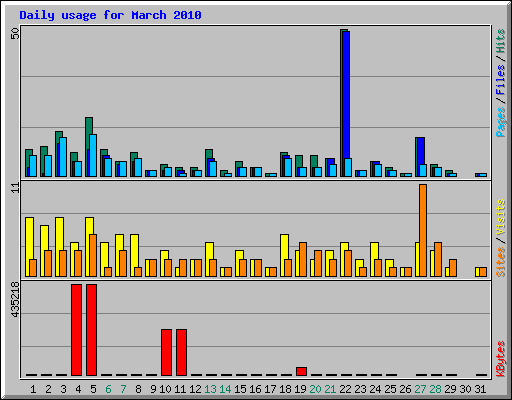Viewport: 512px width, 400px height.
Task: Click day label "11" on the x-axis
Action: coord(180,389)
